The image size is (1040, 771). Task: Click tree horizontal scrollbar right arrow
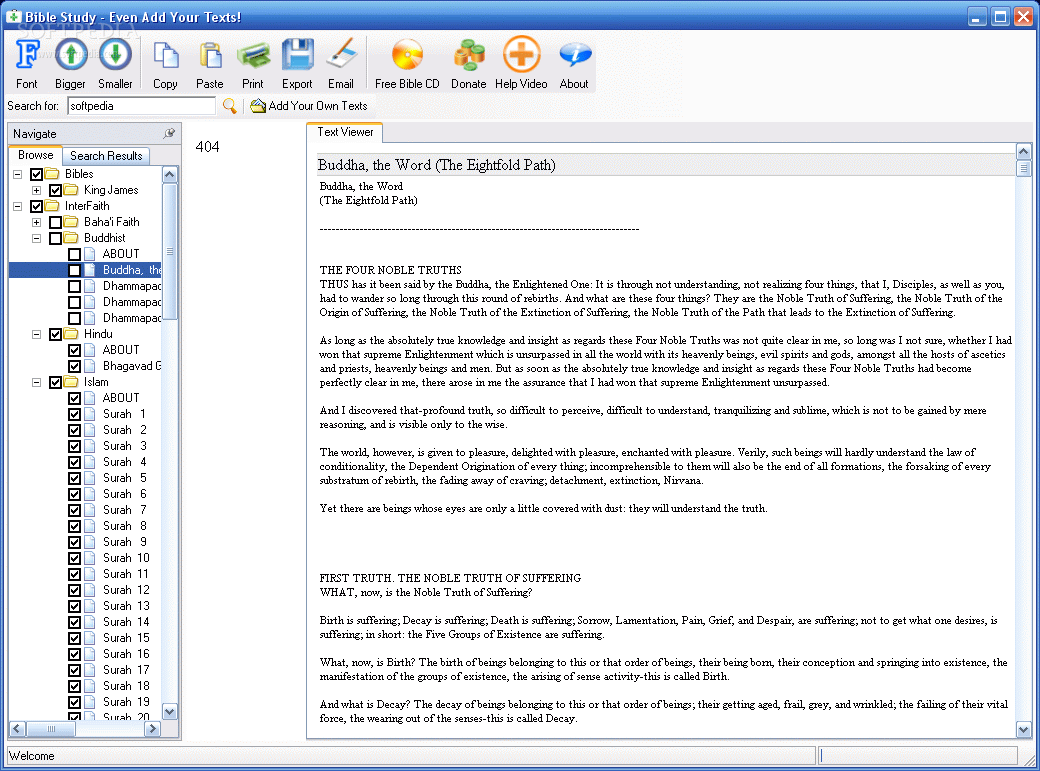pos(153,729)
